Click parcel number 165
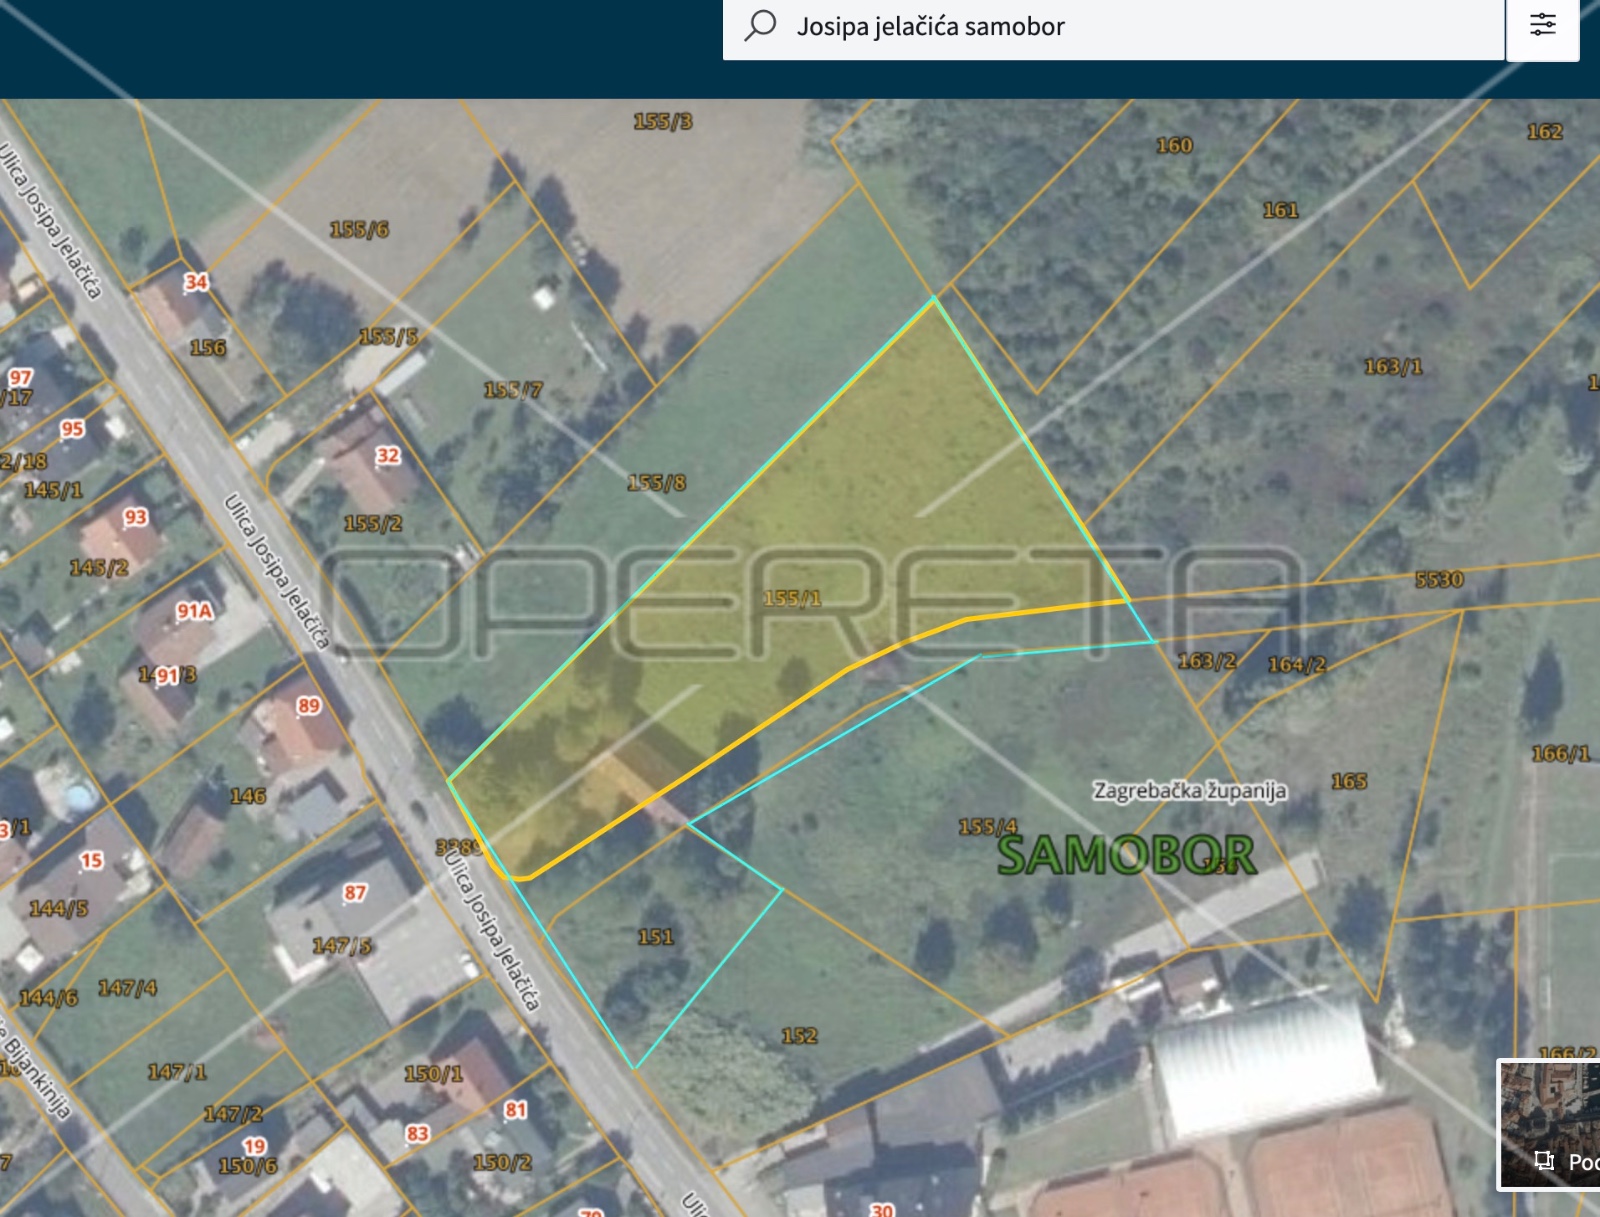This screenshot has width=1600, height=1217. coord(1349,781)
